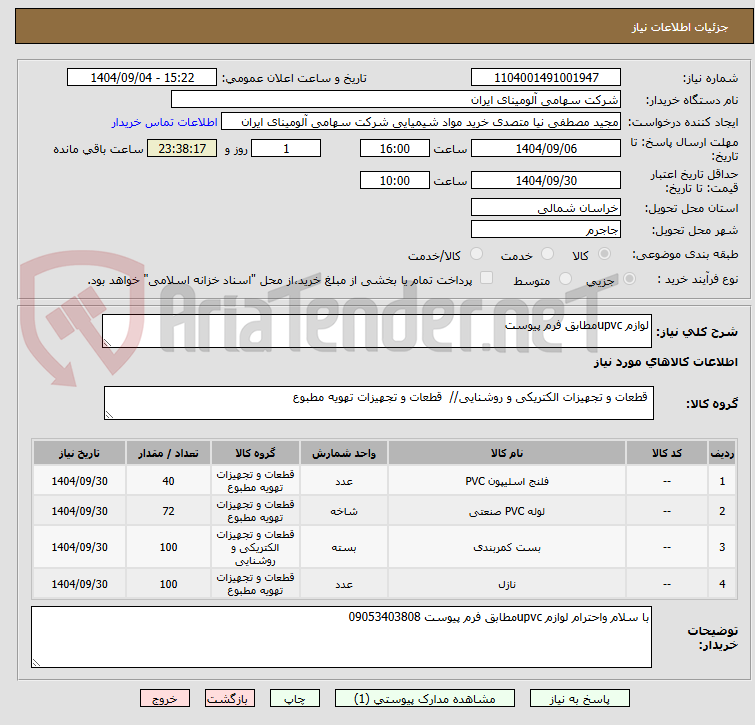
Task: Click the deadline time field 16:00
Action: pos(394,148)
